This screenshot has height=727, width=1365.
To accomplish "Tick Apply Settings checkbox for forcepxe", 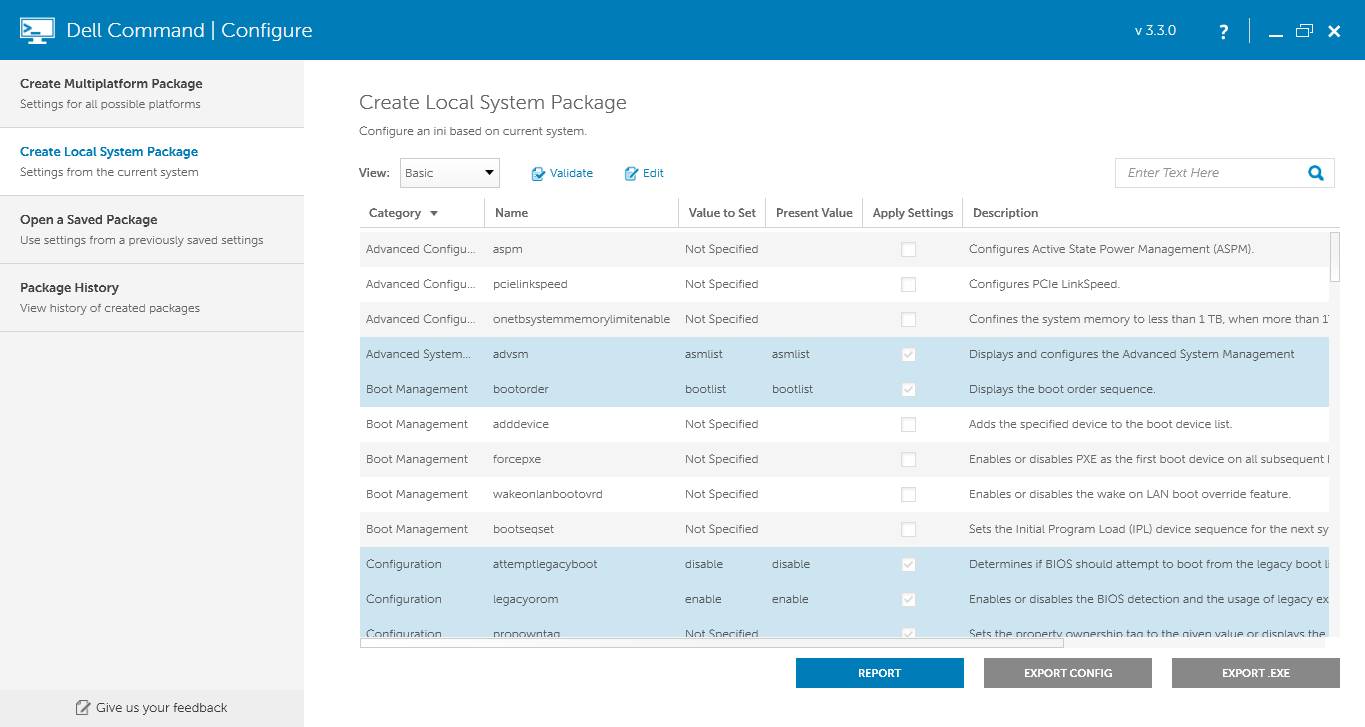I will tap(908, 460).
